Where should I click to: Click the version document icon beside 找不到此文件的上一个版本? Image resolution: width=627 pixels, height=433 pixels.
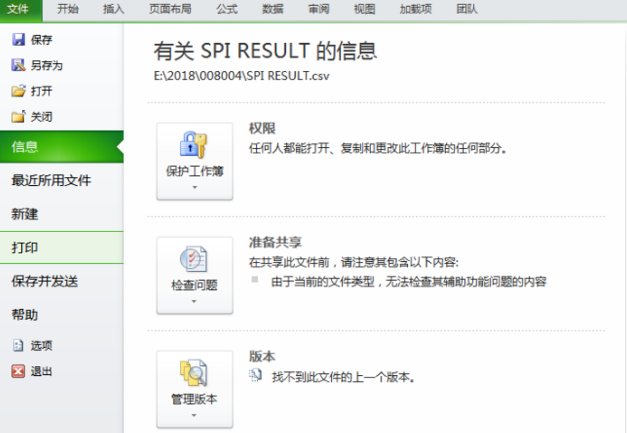click(x=255, y=375)
